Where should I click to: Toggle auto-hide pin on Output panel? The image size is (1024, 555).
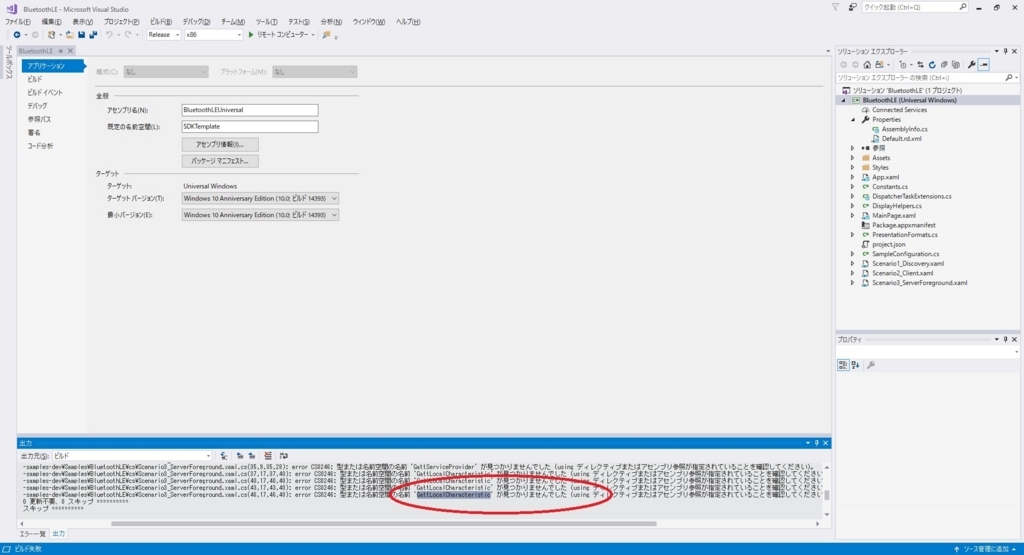click(816, 443)
